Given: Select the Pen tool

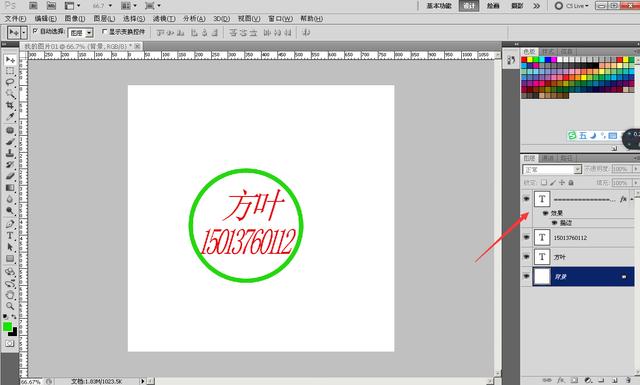Looking at the screenshot, I should click(10, 224).
